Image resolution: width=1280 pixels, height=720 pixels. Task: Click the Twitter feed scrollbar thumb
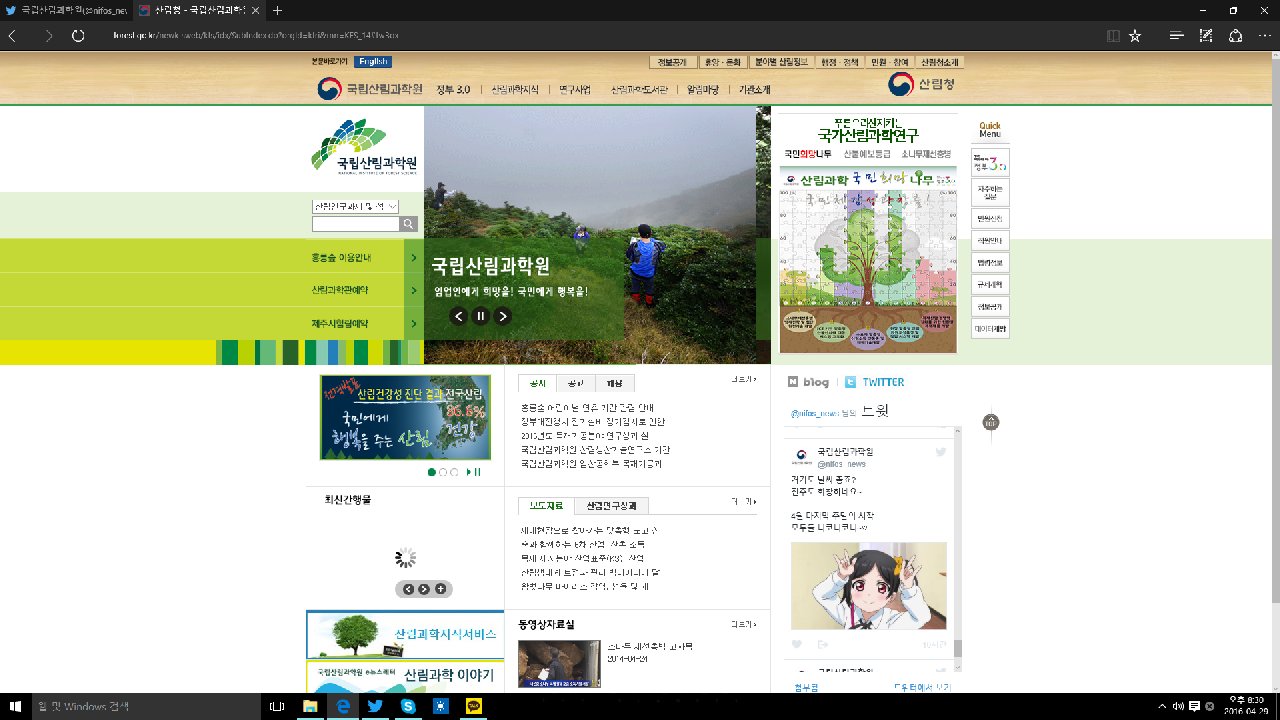pyautogui.click(x=958, y=648)
